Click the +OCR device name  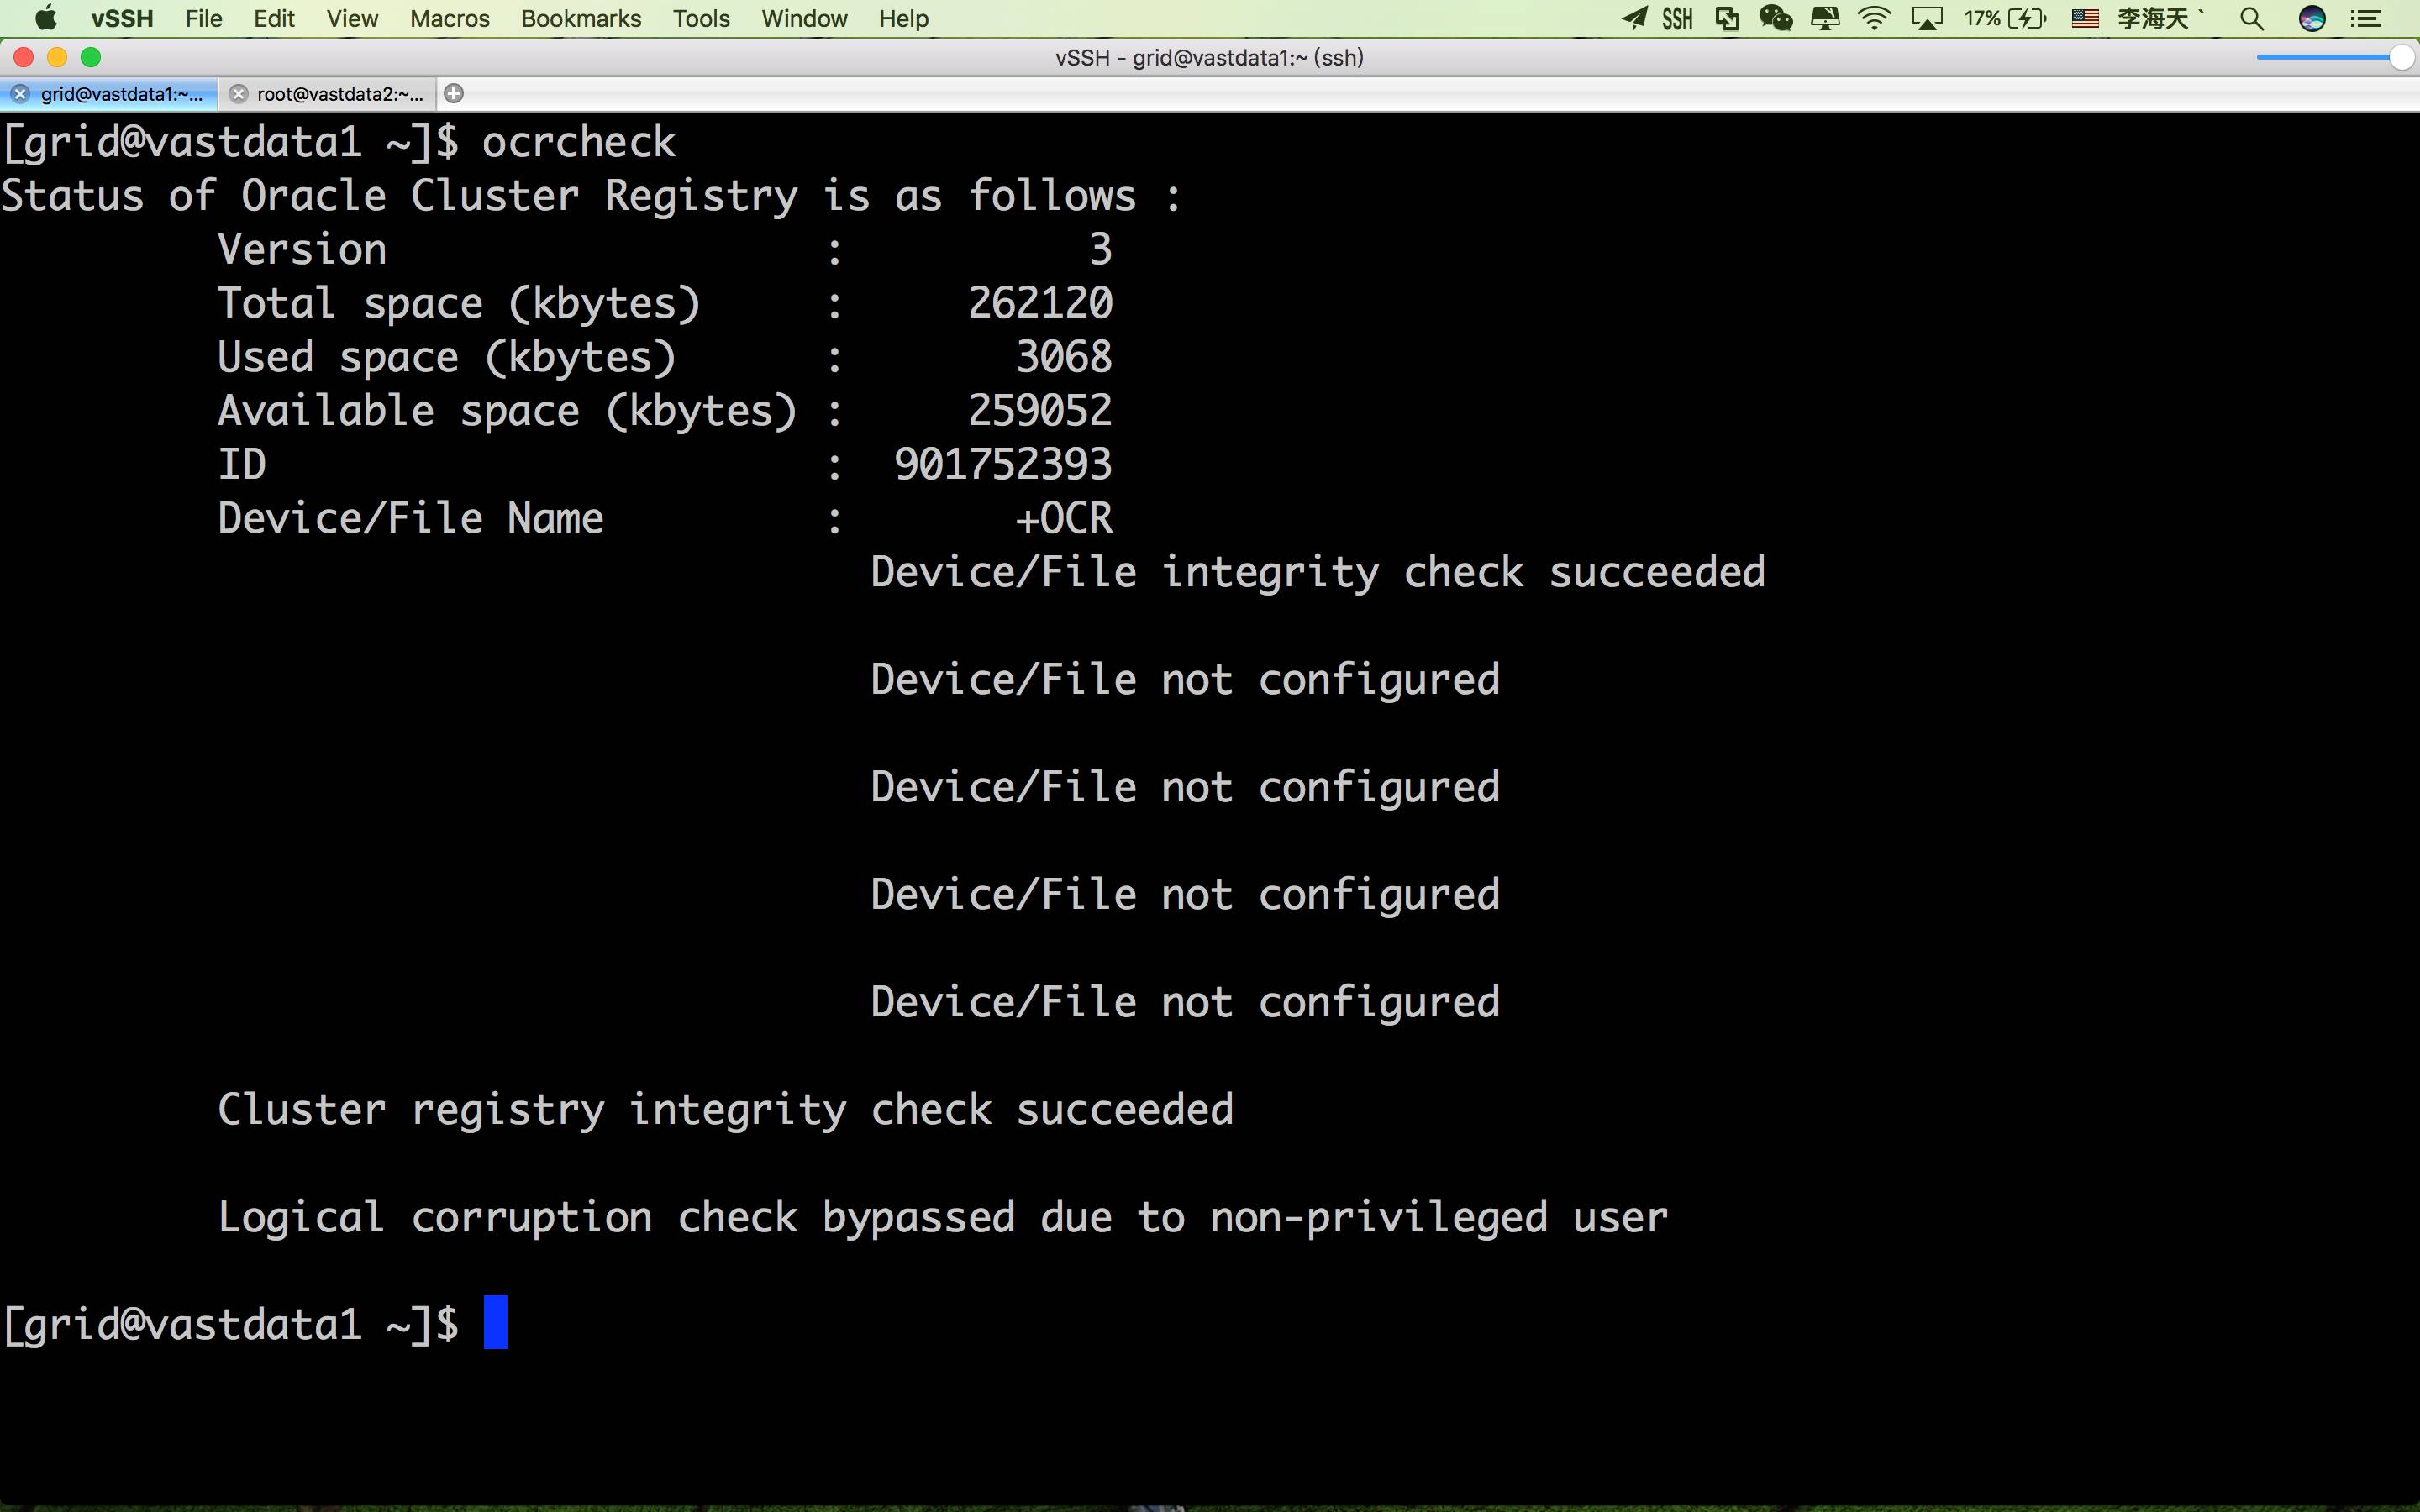1064,519
